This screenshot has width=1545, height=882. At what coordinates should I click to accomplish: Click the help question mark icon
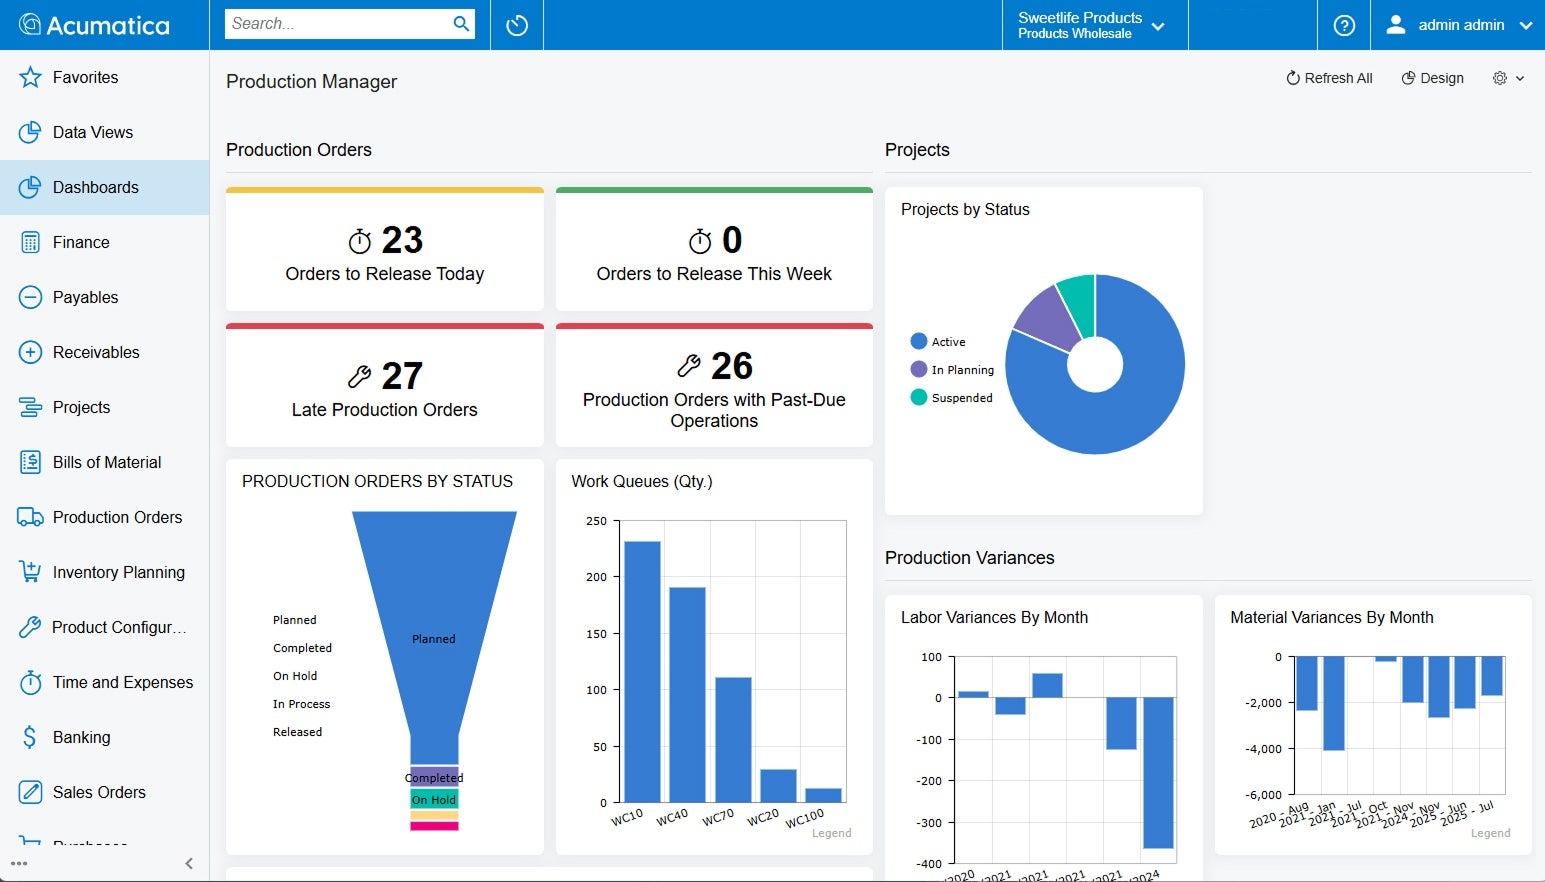click(x=1343, y=25)
